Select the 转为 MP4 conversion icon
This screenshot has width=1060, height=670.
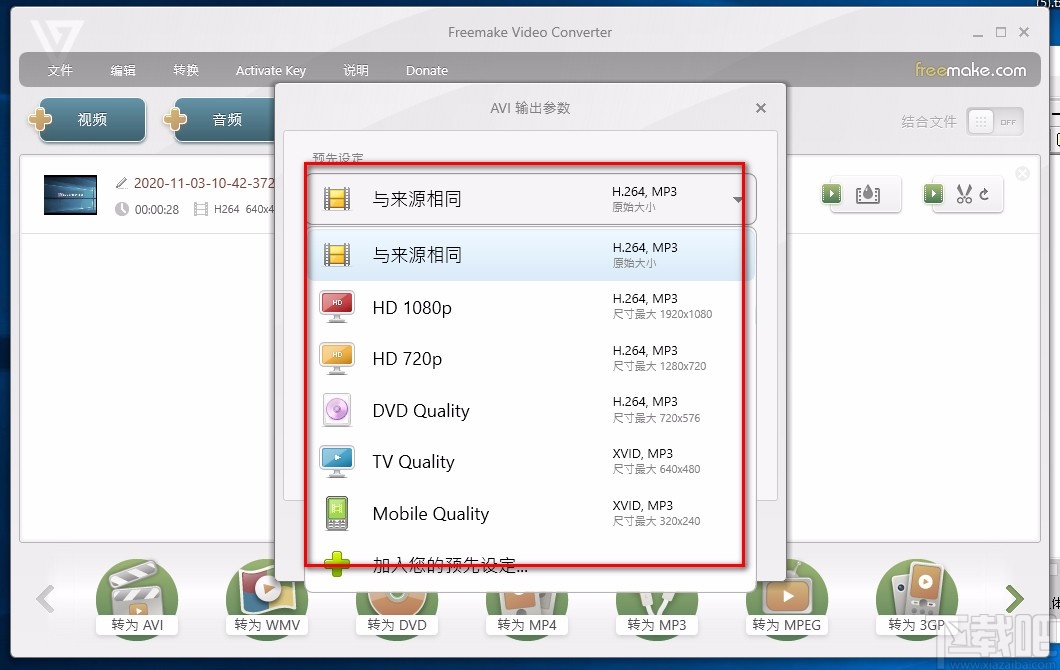pos(526,598)
